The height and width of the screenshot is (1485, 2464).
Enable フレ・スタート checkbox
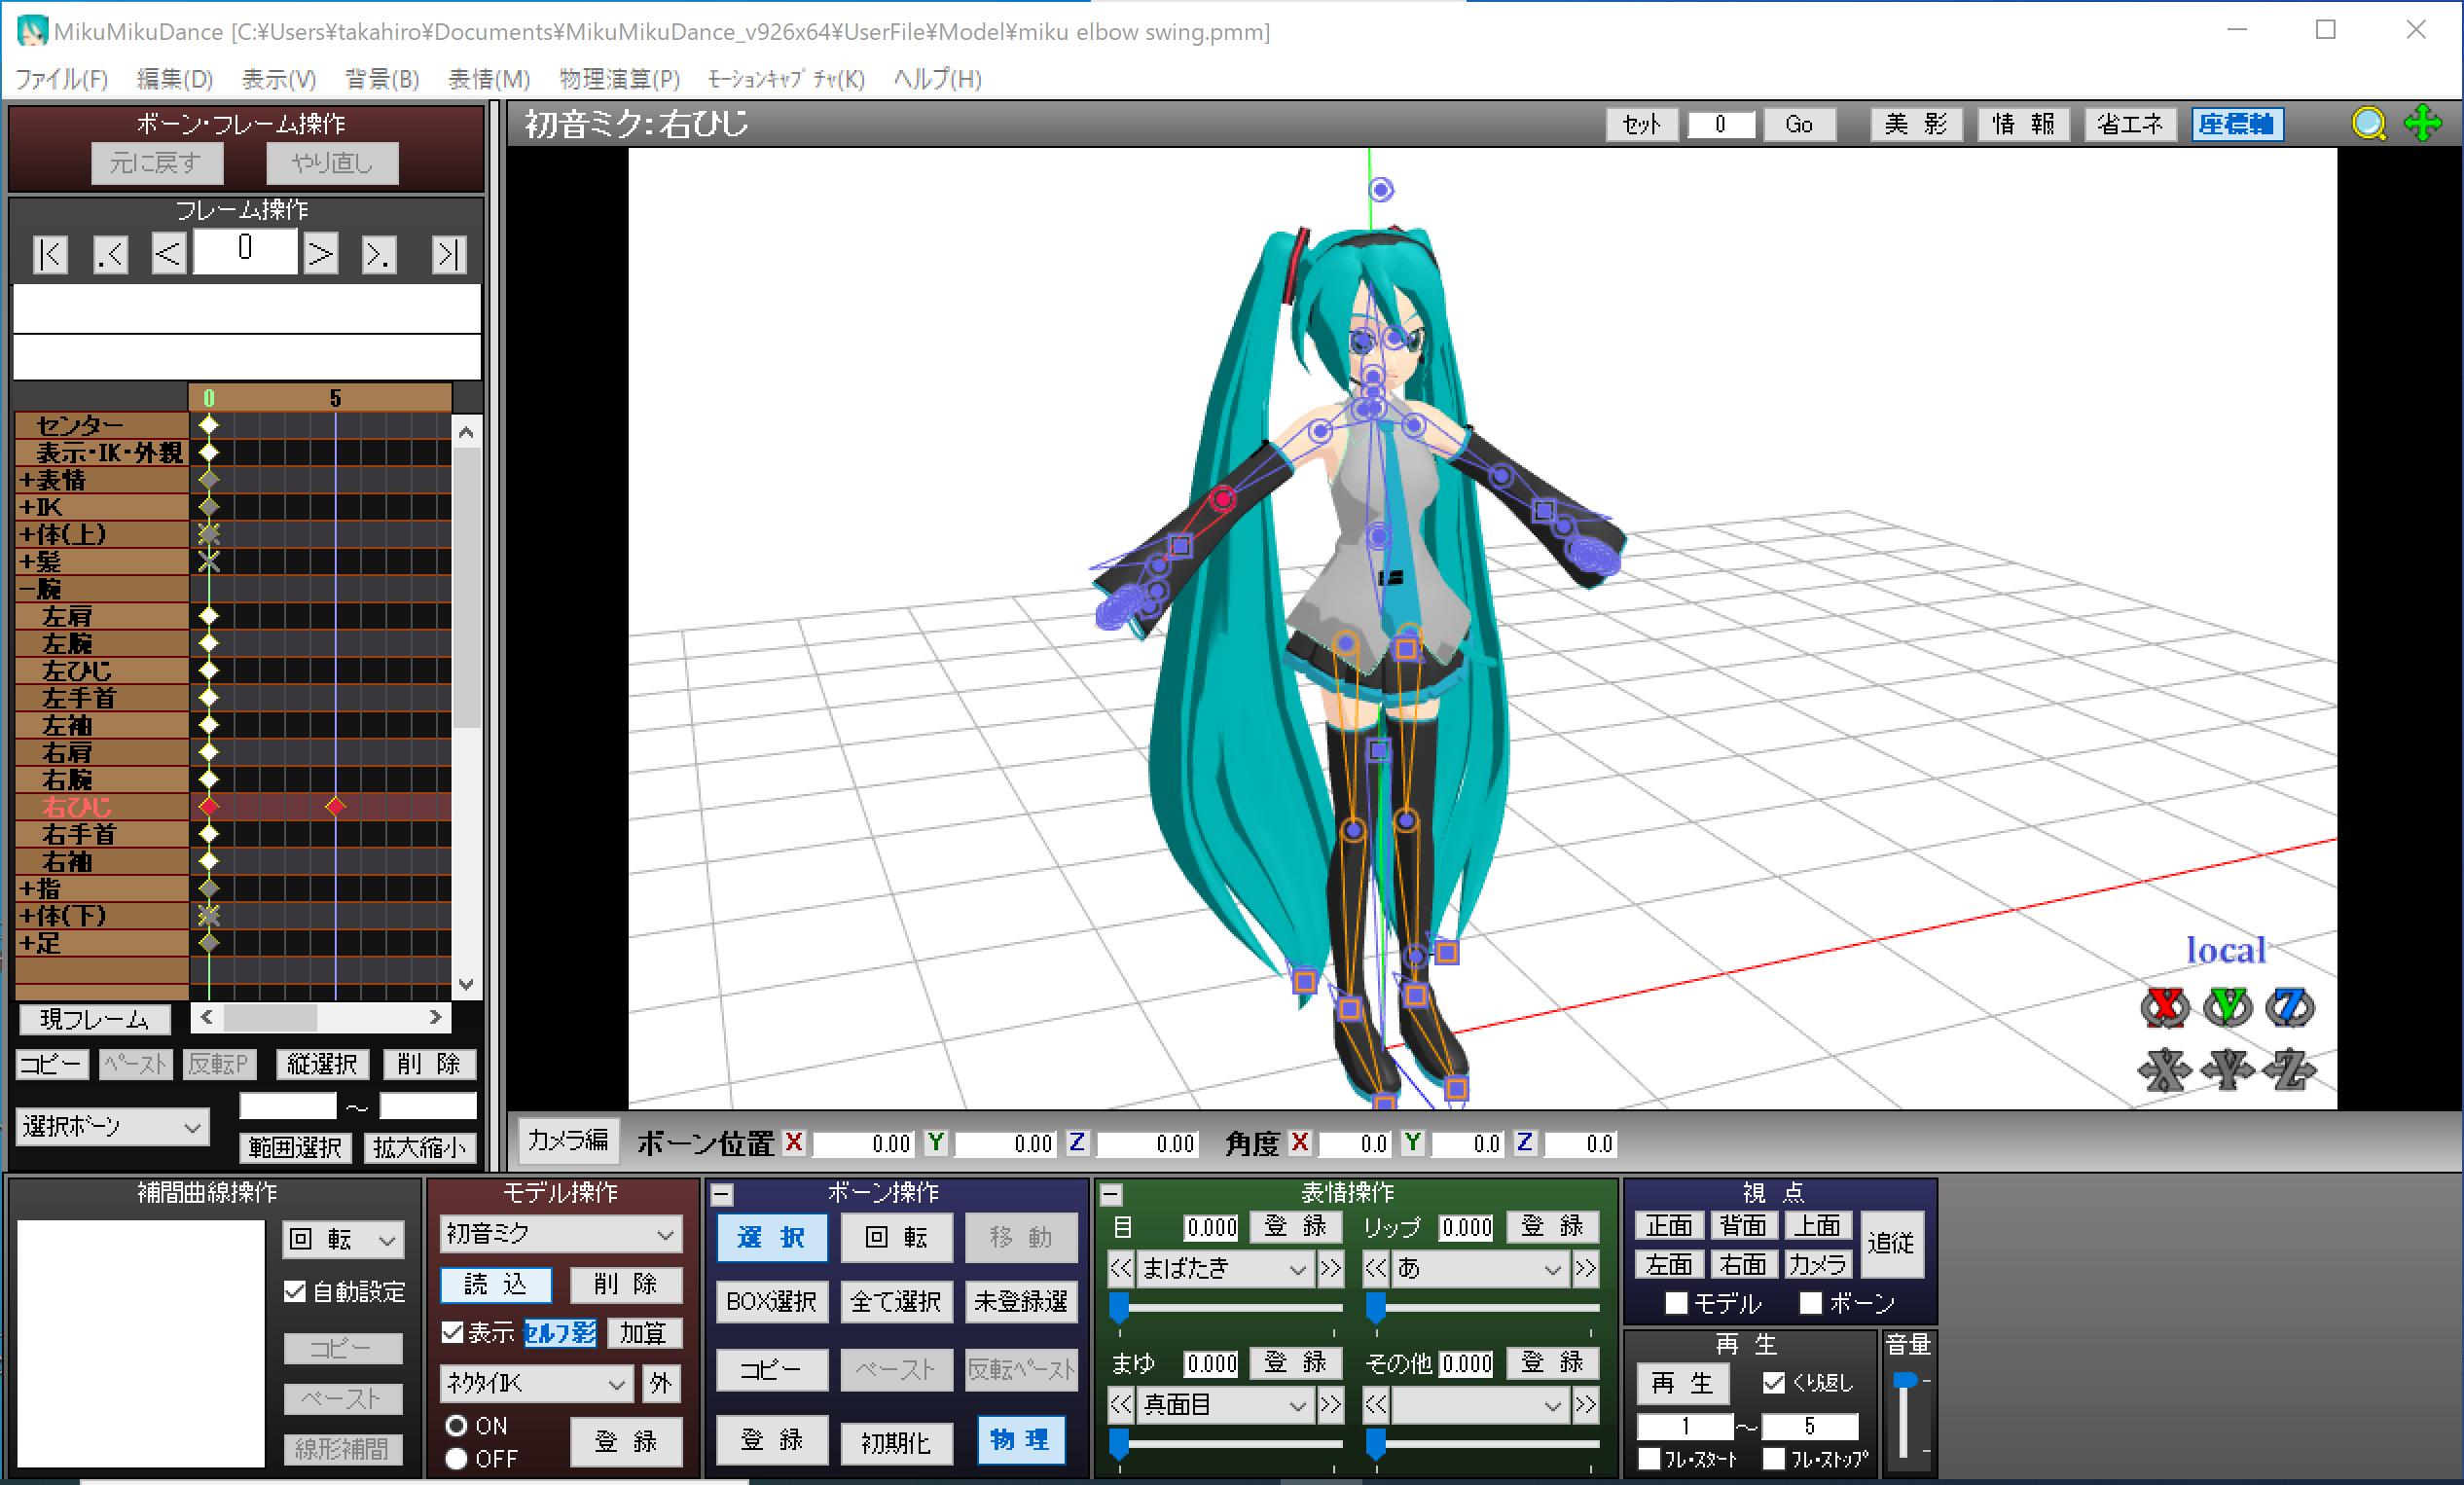pos(1650,1459)
